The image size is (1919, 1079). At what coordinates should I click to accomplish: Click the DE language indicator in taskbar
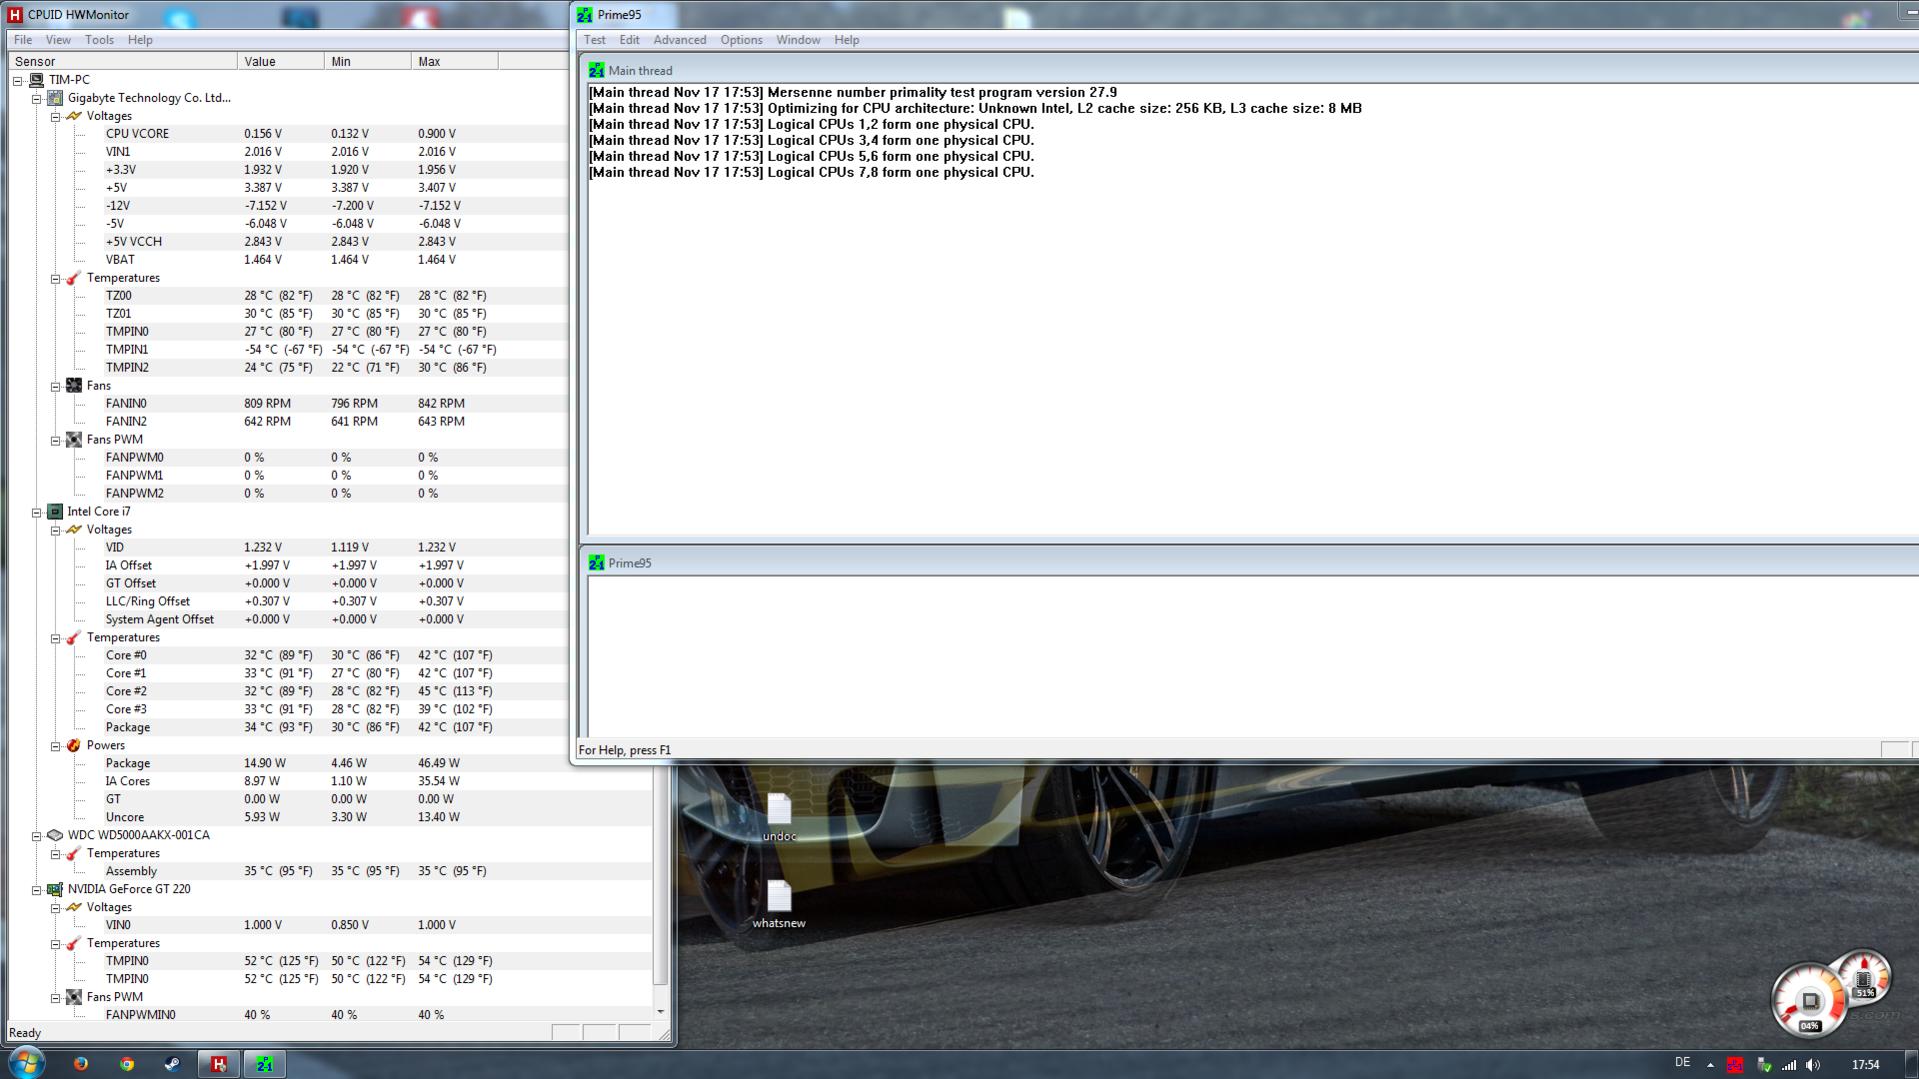tap(1682, 1063)
